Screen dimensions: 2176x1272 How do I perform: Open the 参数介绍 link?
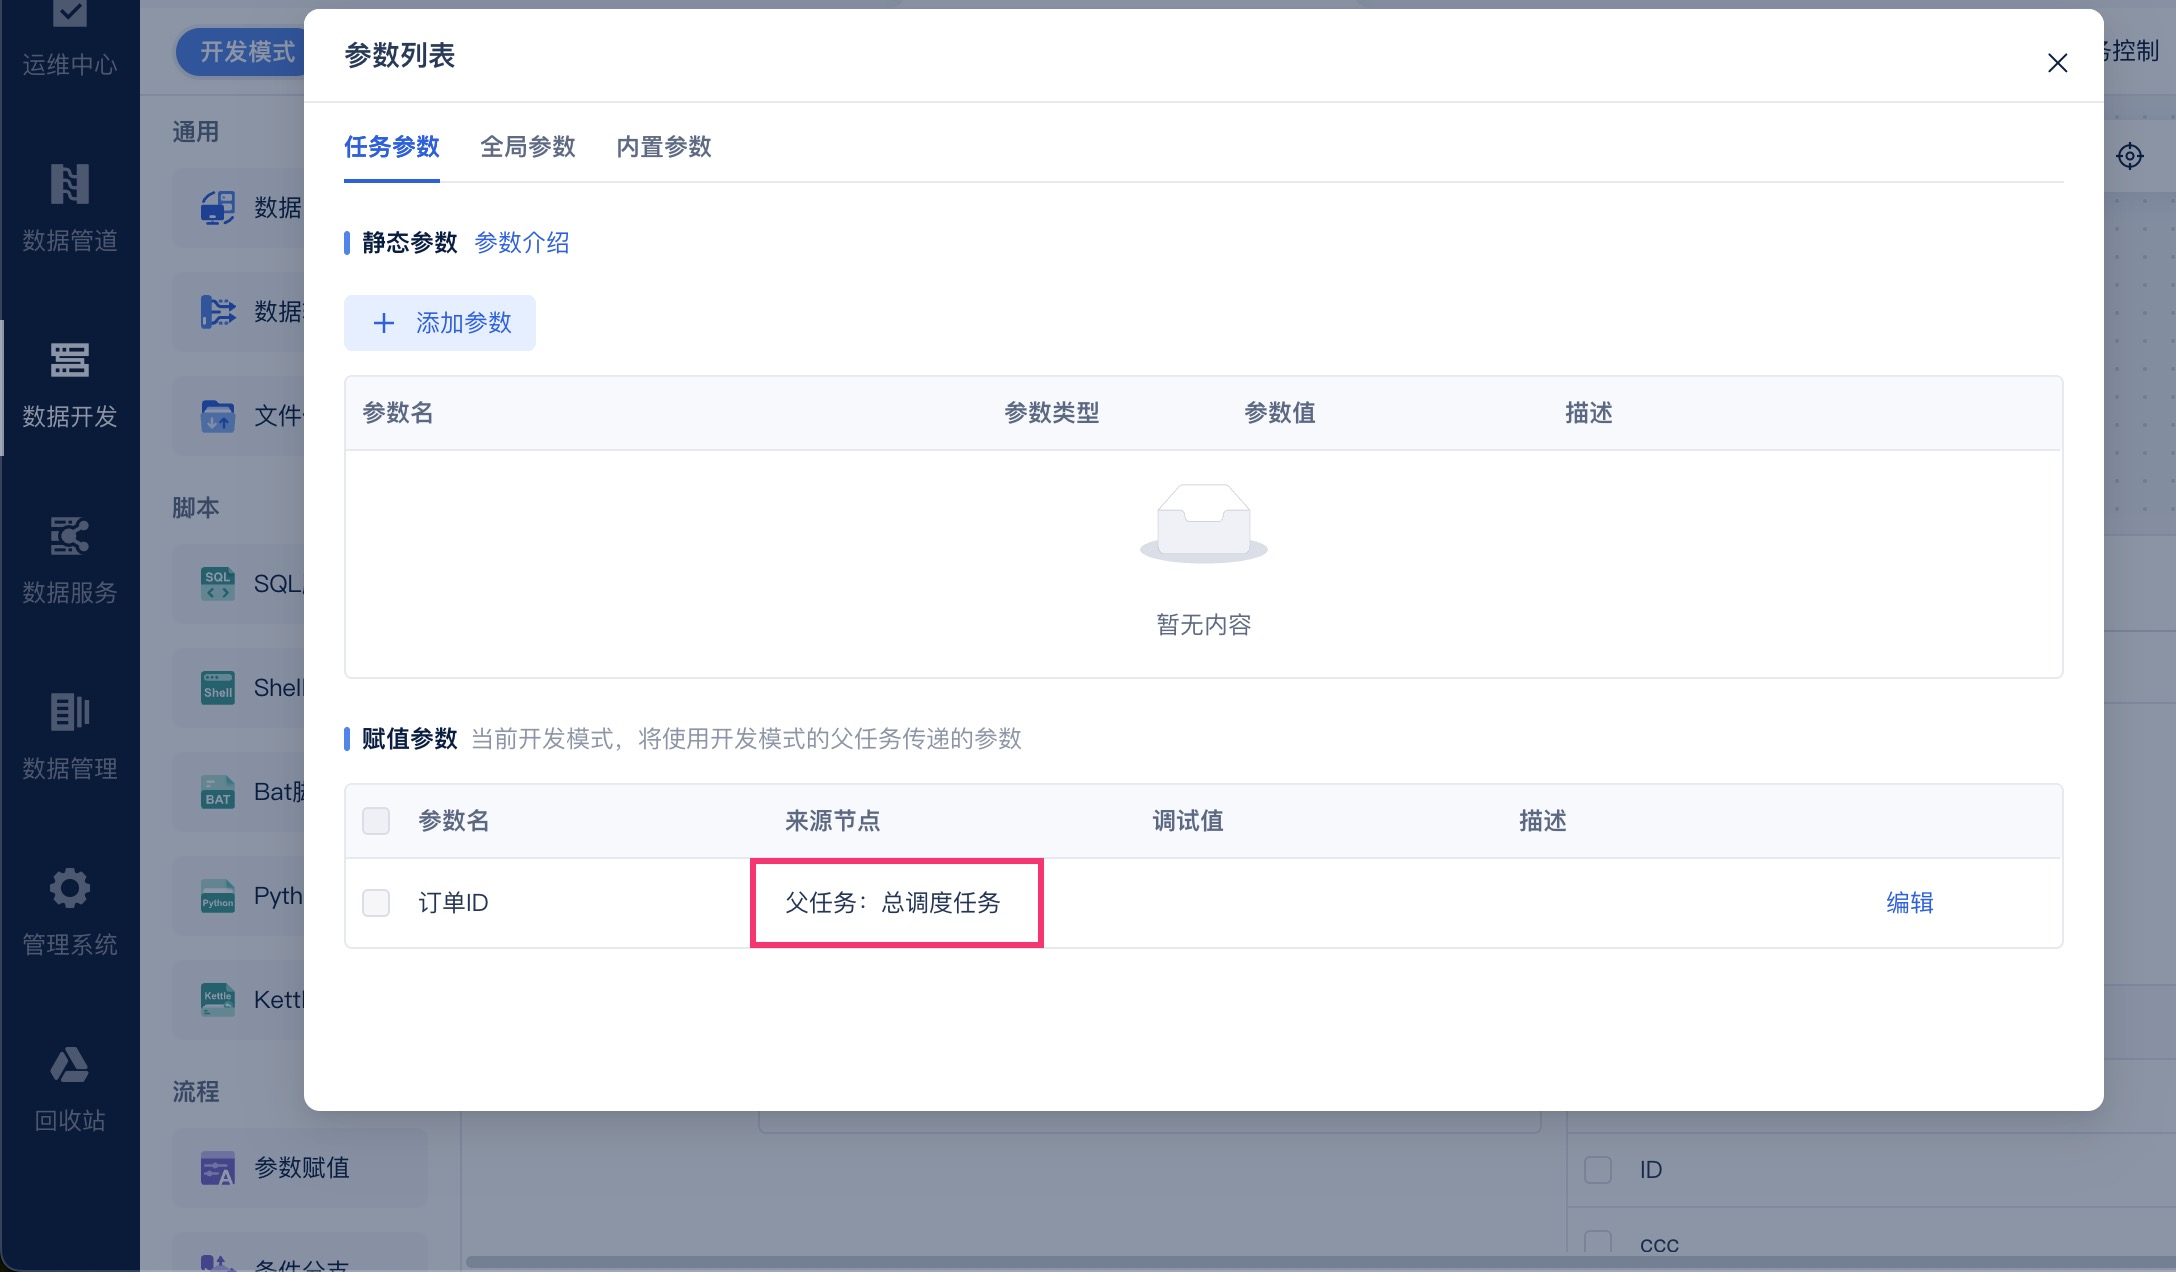pyautogui.click(x=522, y=242)
